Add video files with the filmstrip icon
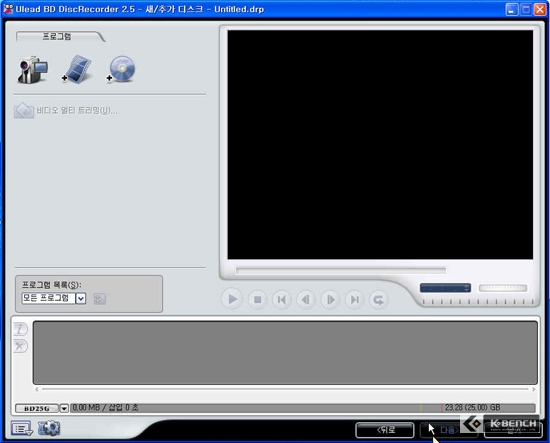The image size is (550, 443). point(77,69)
